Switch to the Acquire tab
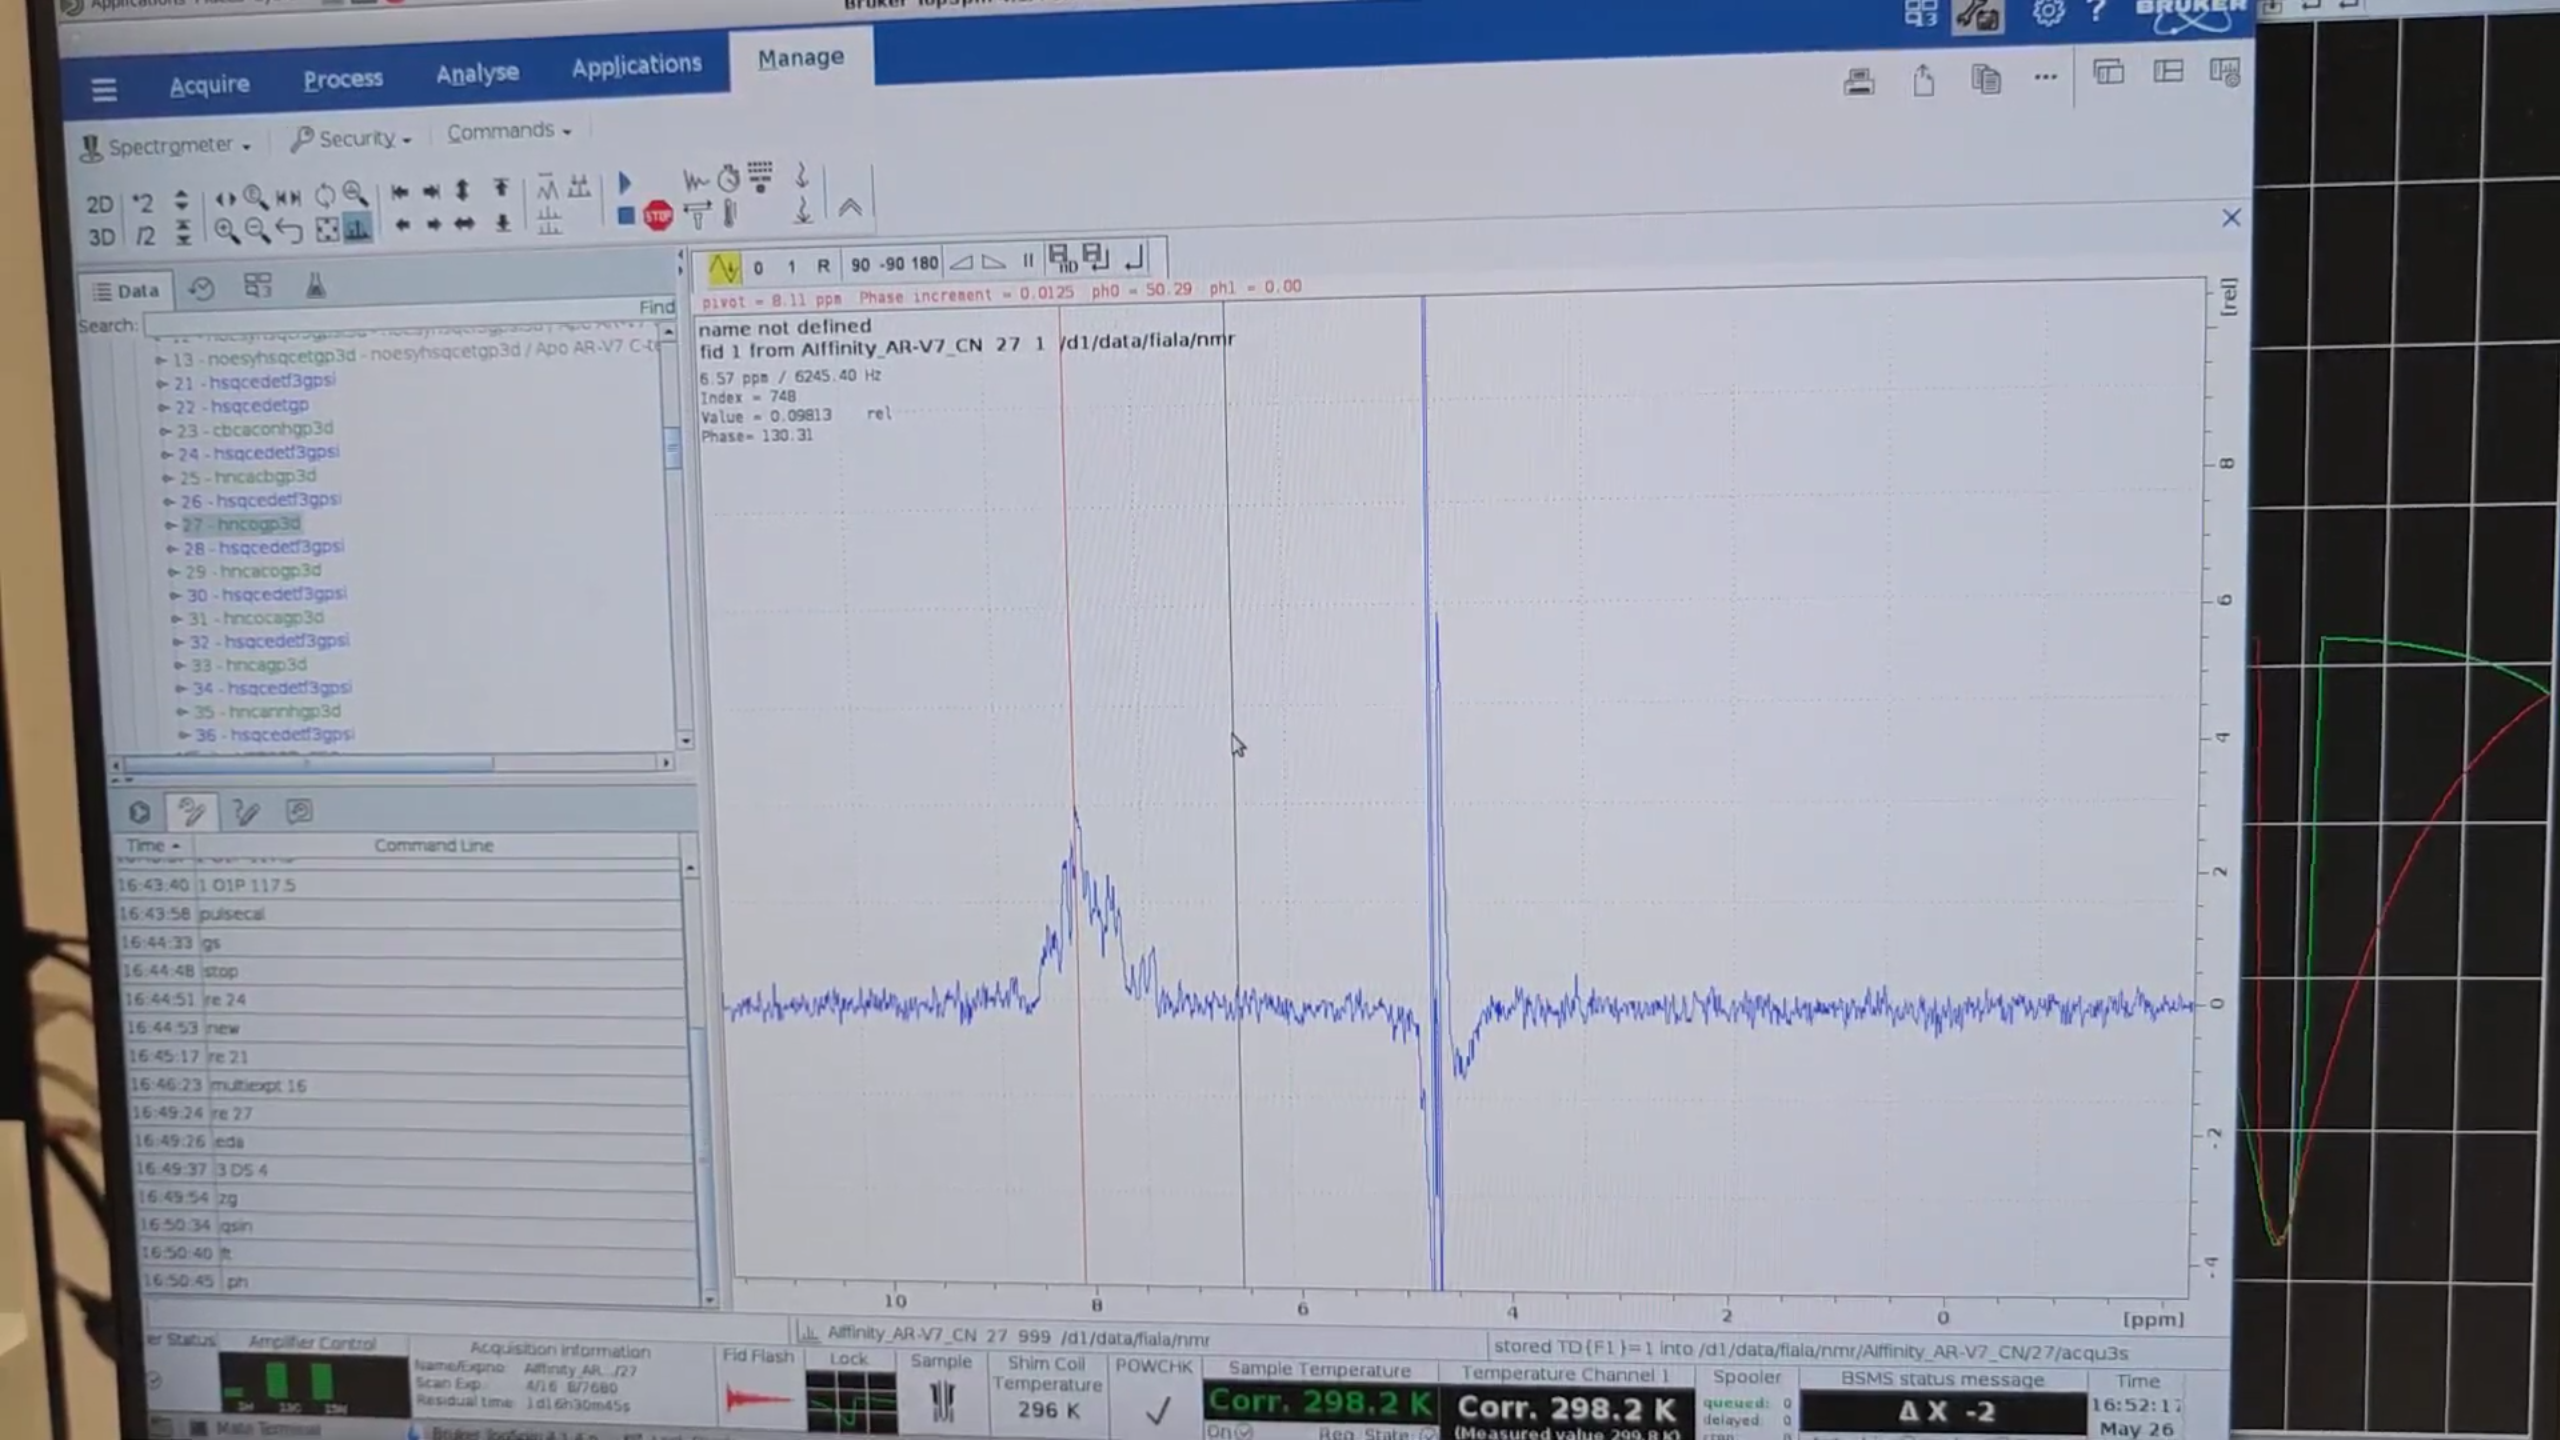The height and width of the screenshot is (1440, 2560). coord(209,85)
